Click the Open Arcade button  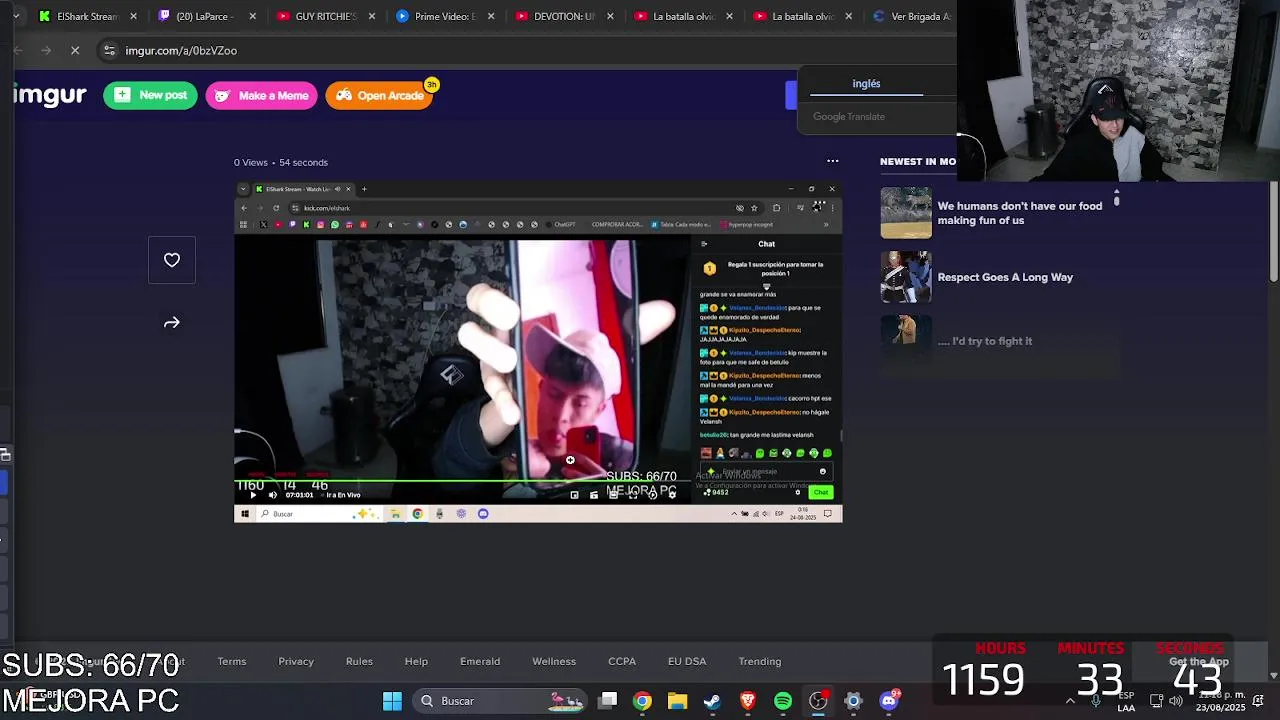pos(379,95)
